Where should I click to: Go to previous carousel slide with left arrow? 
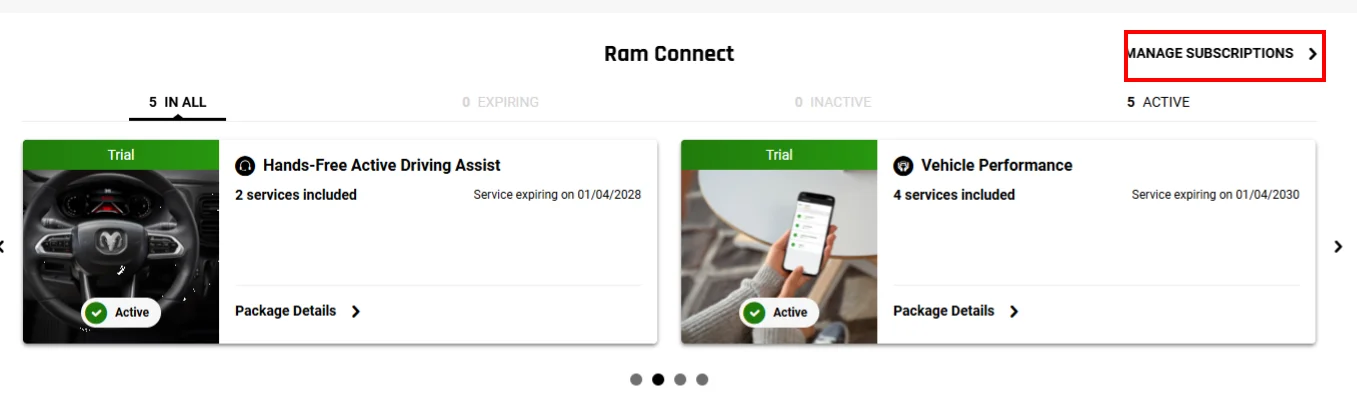pyautogui.click(x=3, y=246)
